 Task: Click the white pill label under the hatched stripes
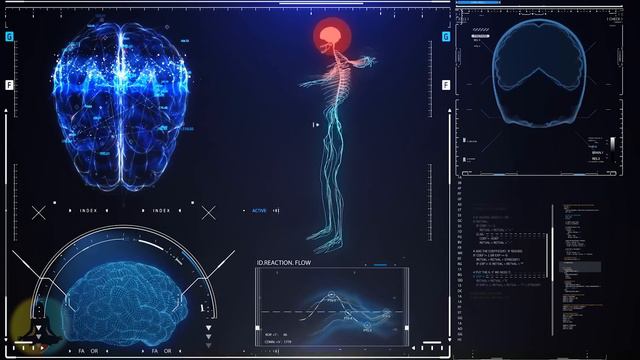(480, 36)
